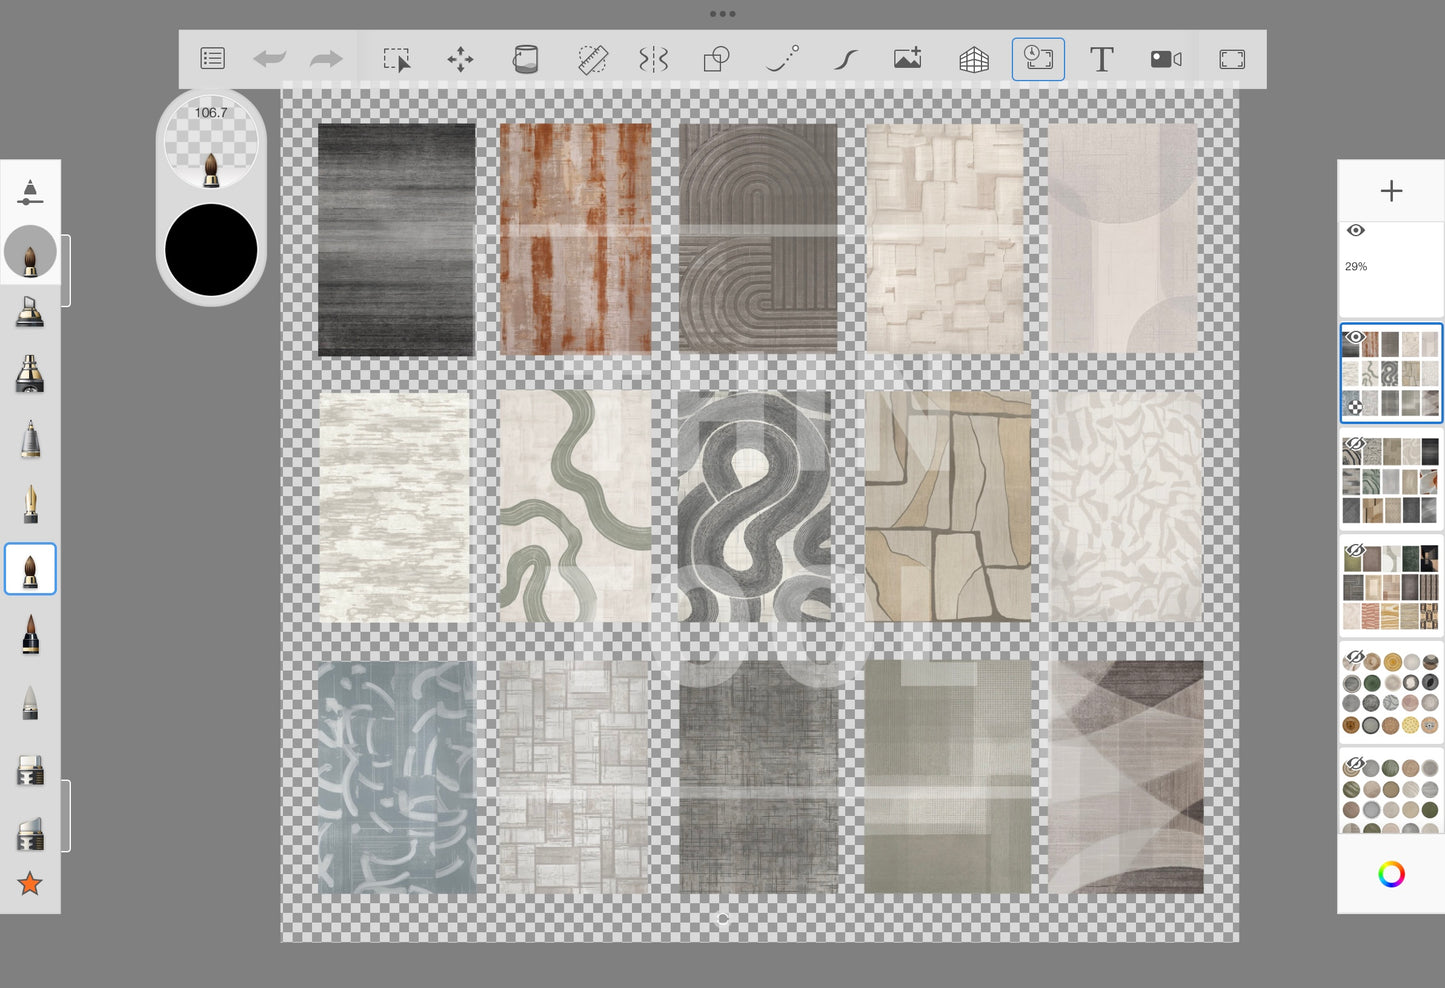Screen dimensions: 1445x988
Task: Open the black color puck
Action: click(x=211, y=250)
